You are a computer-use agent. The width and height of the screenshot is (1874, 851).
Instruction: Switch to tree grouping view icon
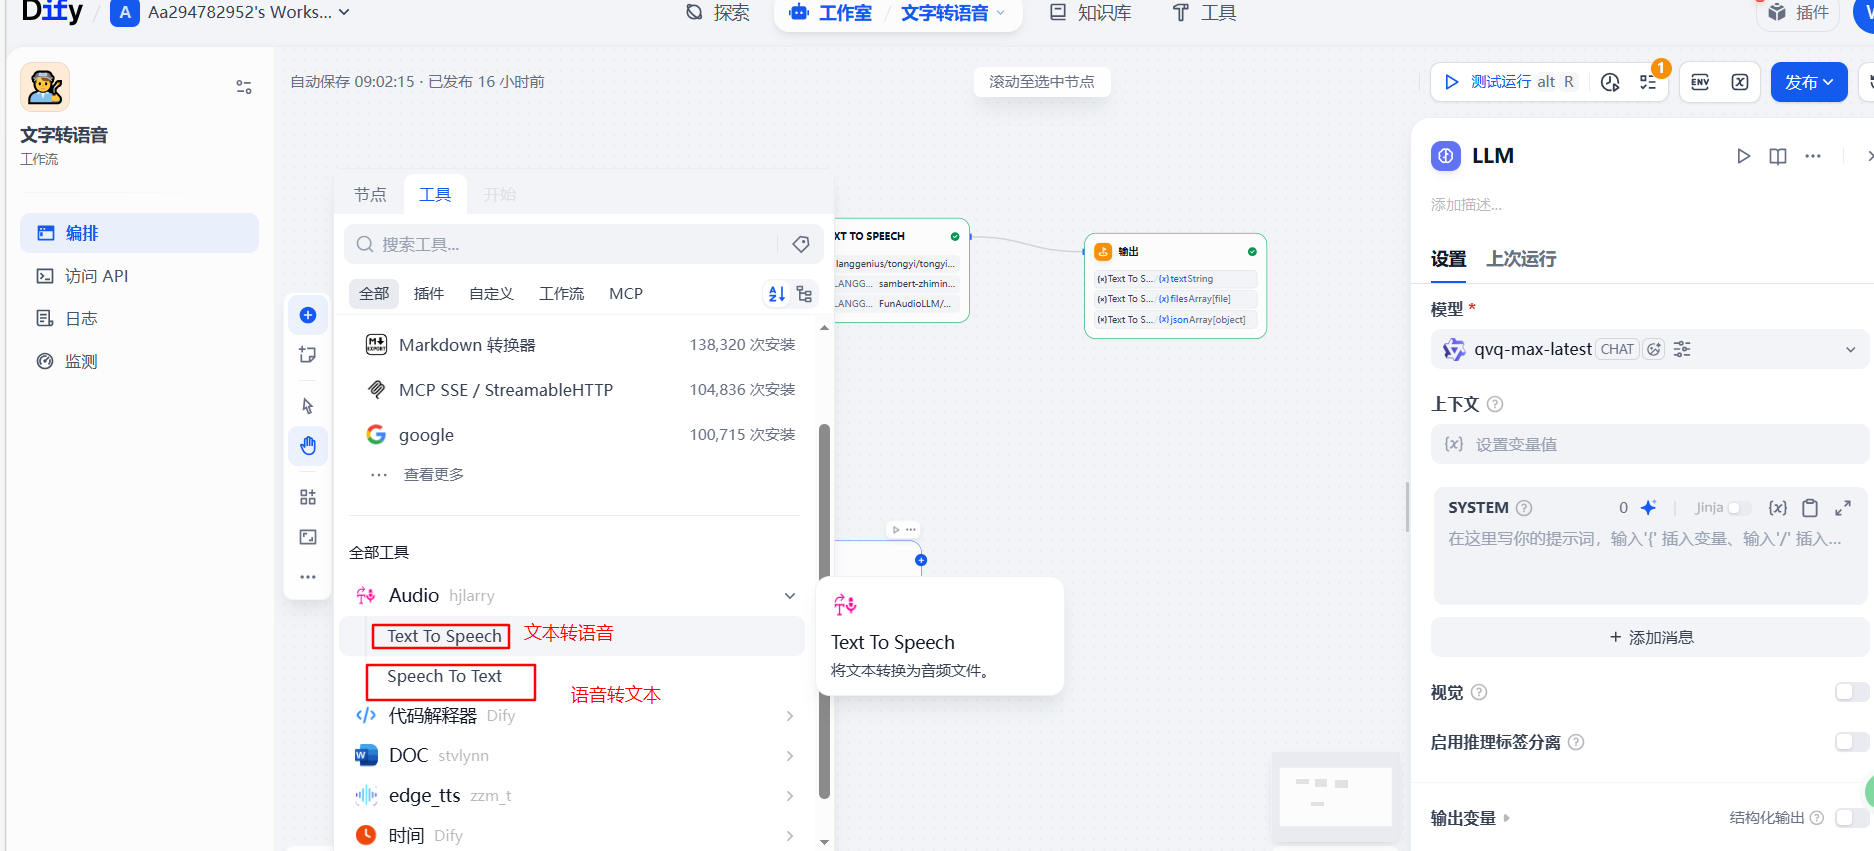[x=804, y=294]
